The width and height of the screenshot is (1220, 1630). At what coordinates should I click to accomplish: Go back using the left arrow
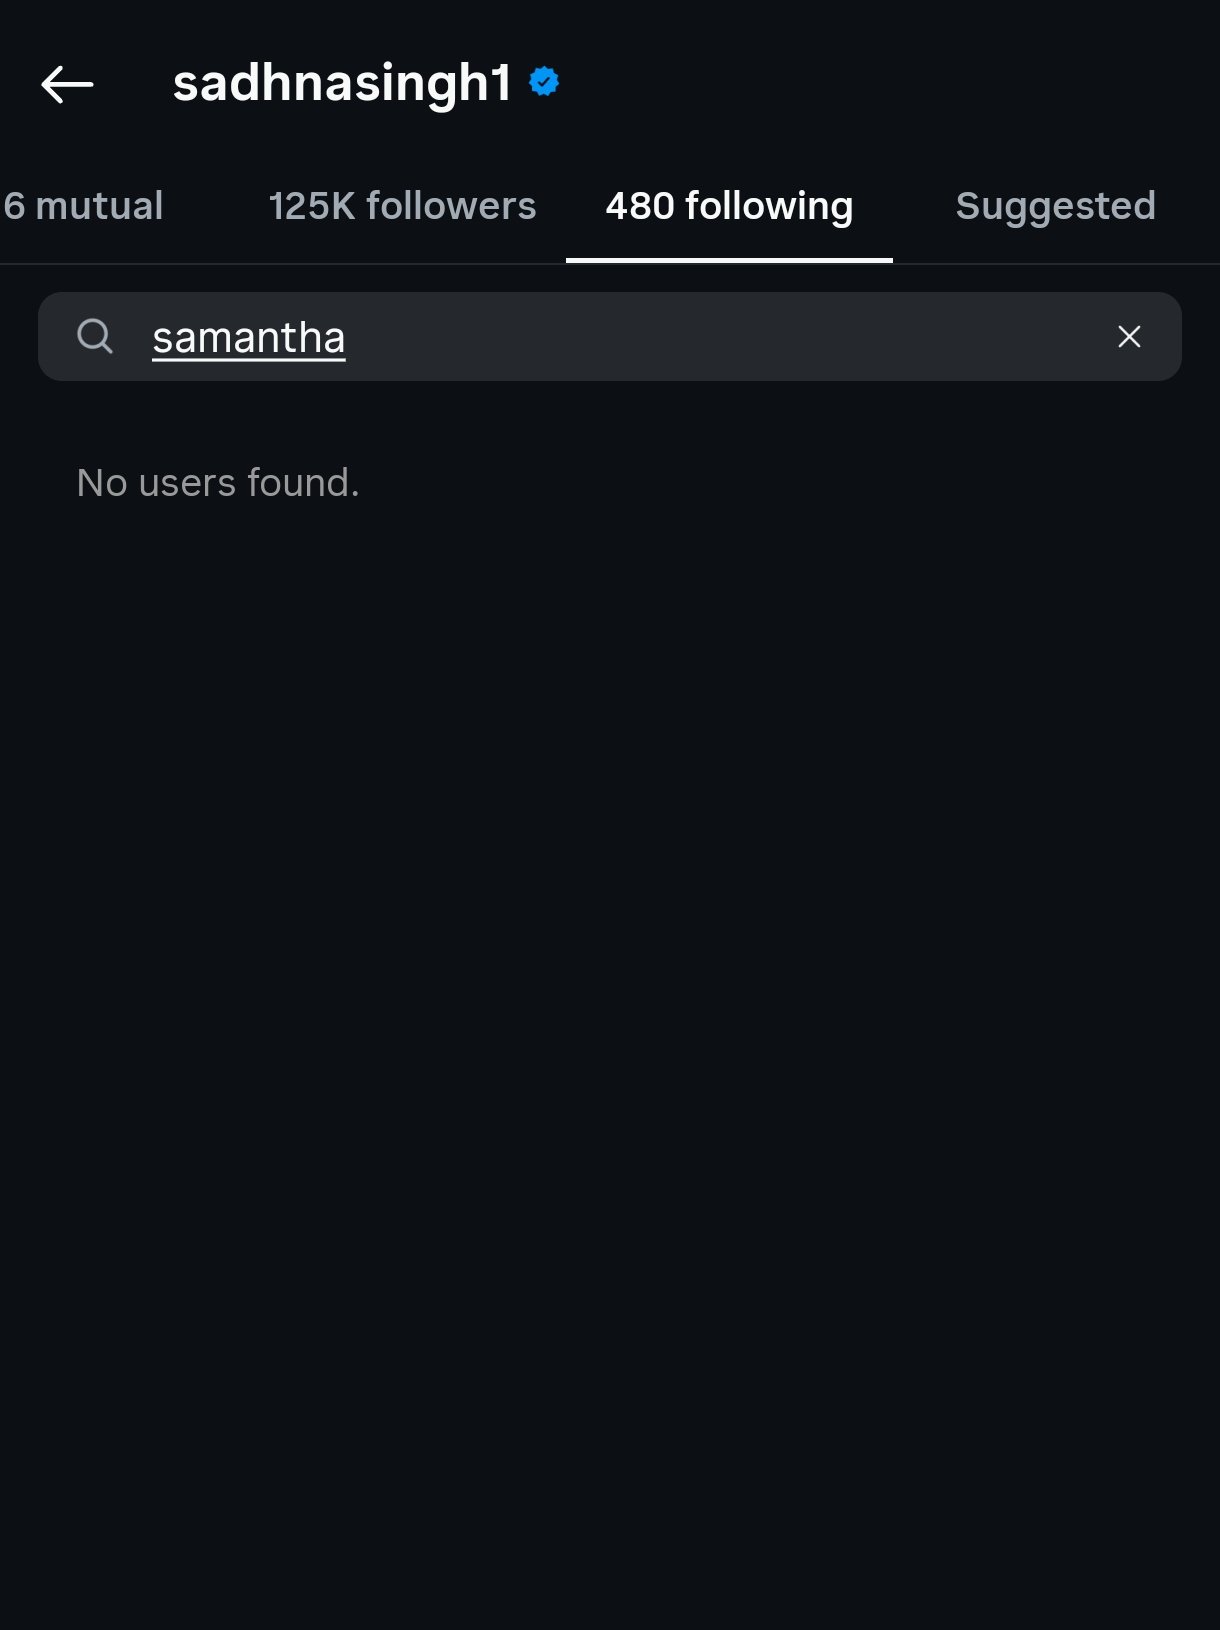(x=67, y=84)
